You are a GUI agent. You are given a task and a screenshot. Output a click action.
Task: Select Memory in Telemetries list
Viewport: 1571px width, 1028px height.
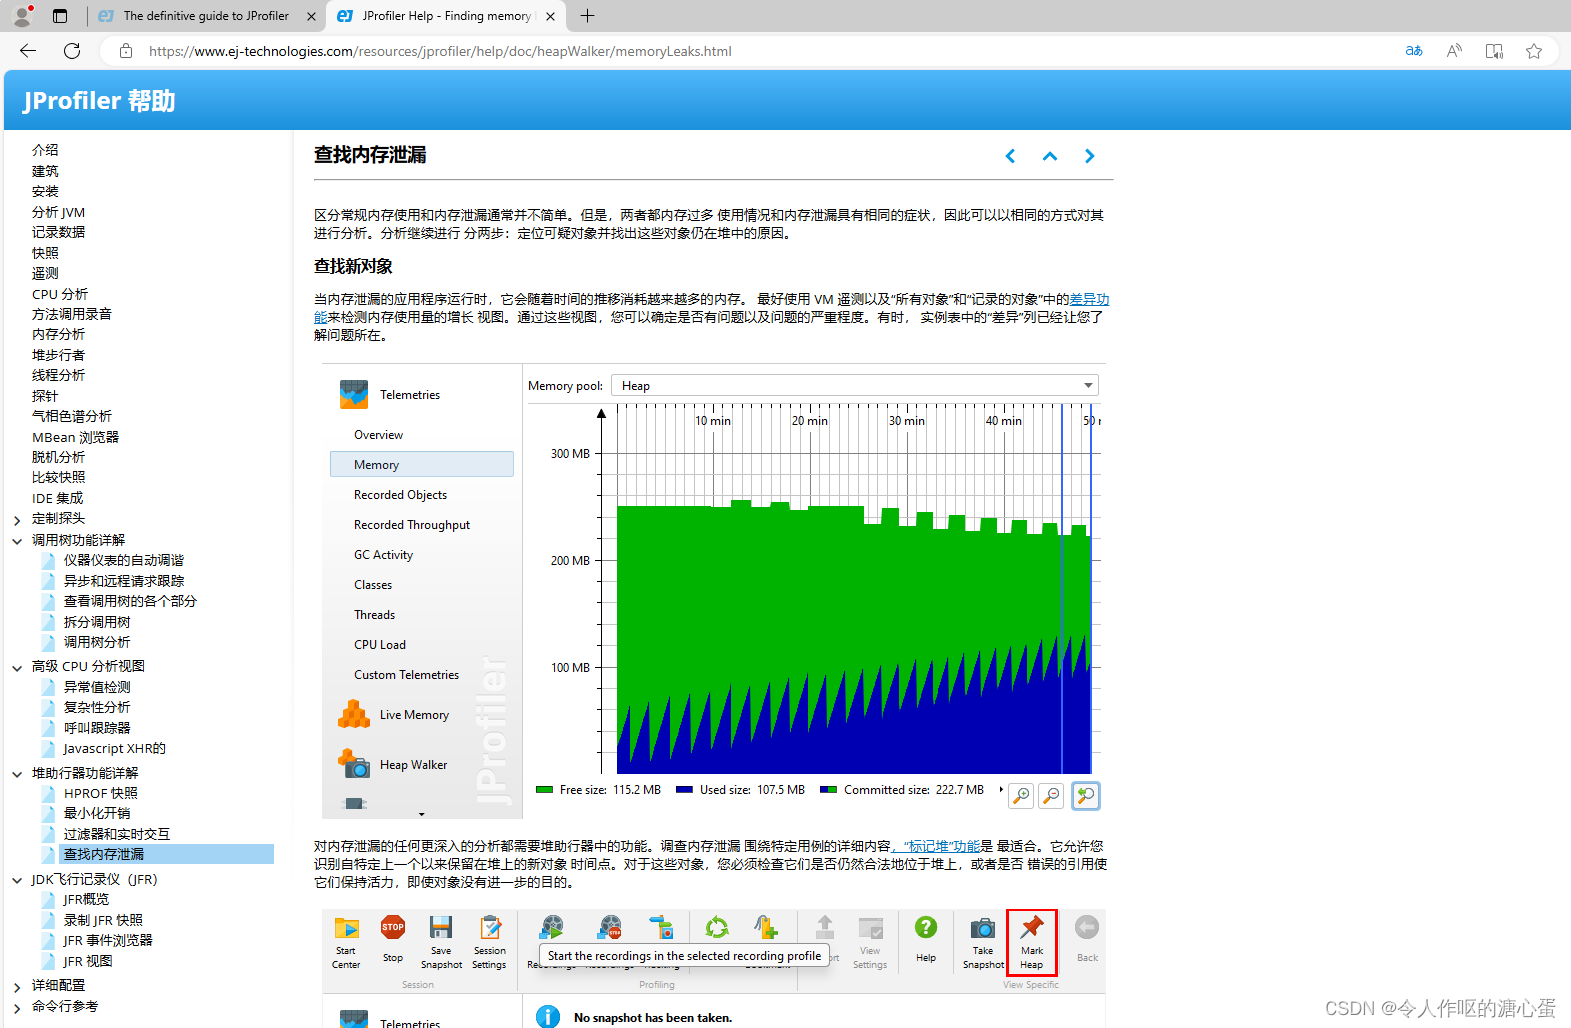coord(421,464)
